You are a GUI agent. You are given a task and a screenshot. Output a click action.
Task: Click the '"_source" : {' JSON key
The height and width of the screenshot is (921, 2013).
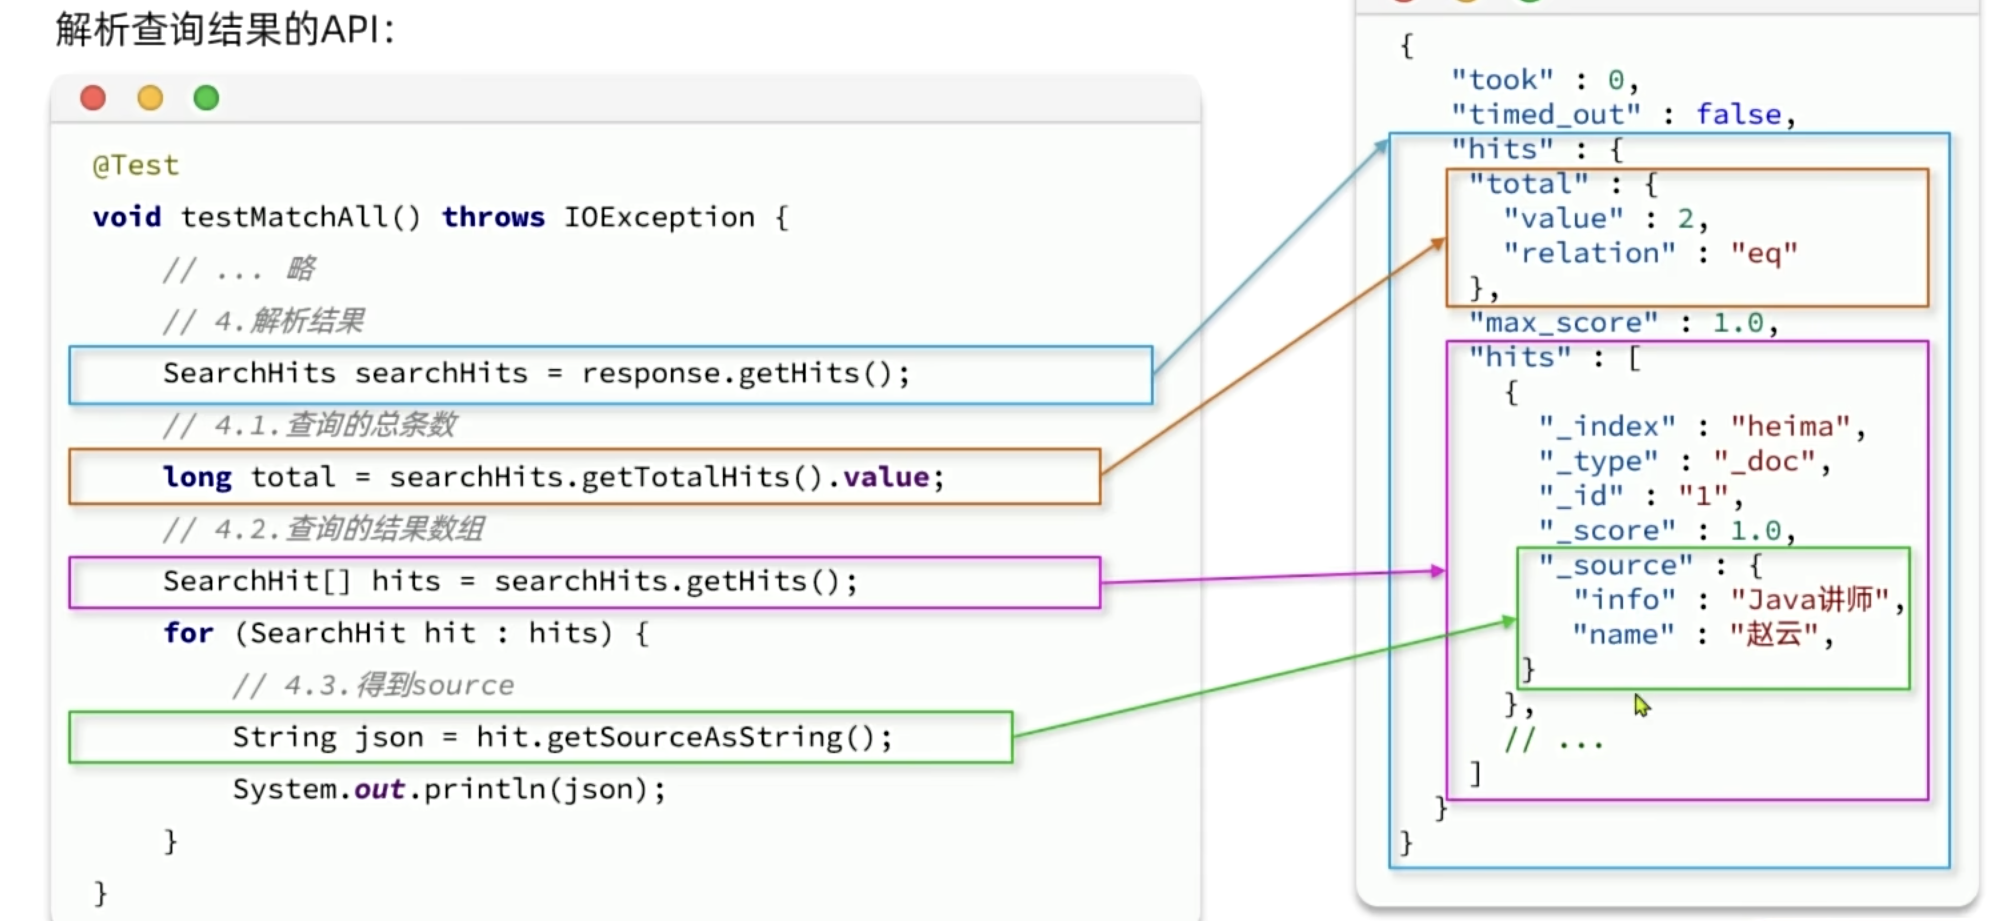point(1650,566)
